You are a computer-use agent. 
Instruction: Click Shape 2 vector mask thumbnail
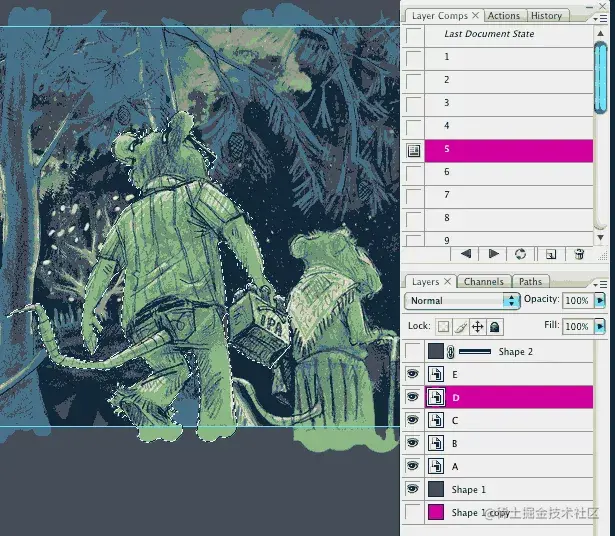[x=475, y=352]
